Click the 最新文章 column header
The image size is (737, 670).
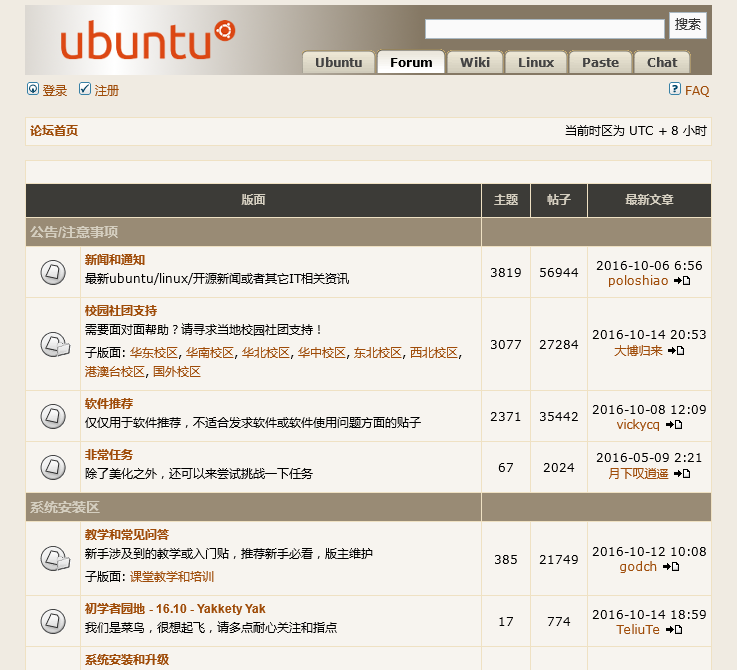point(649,200)
